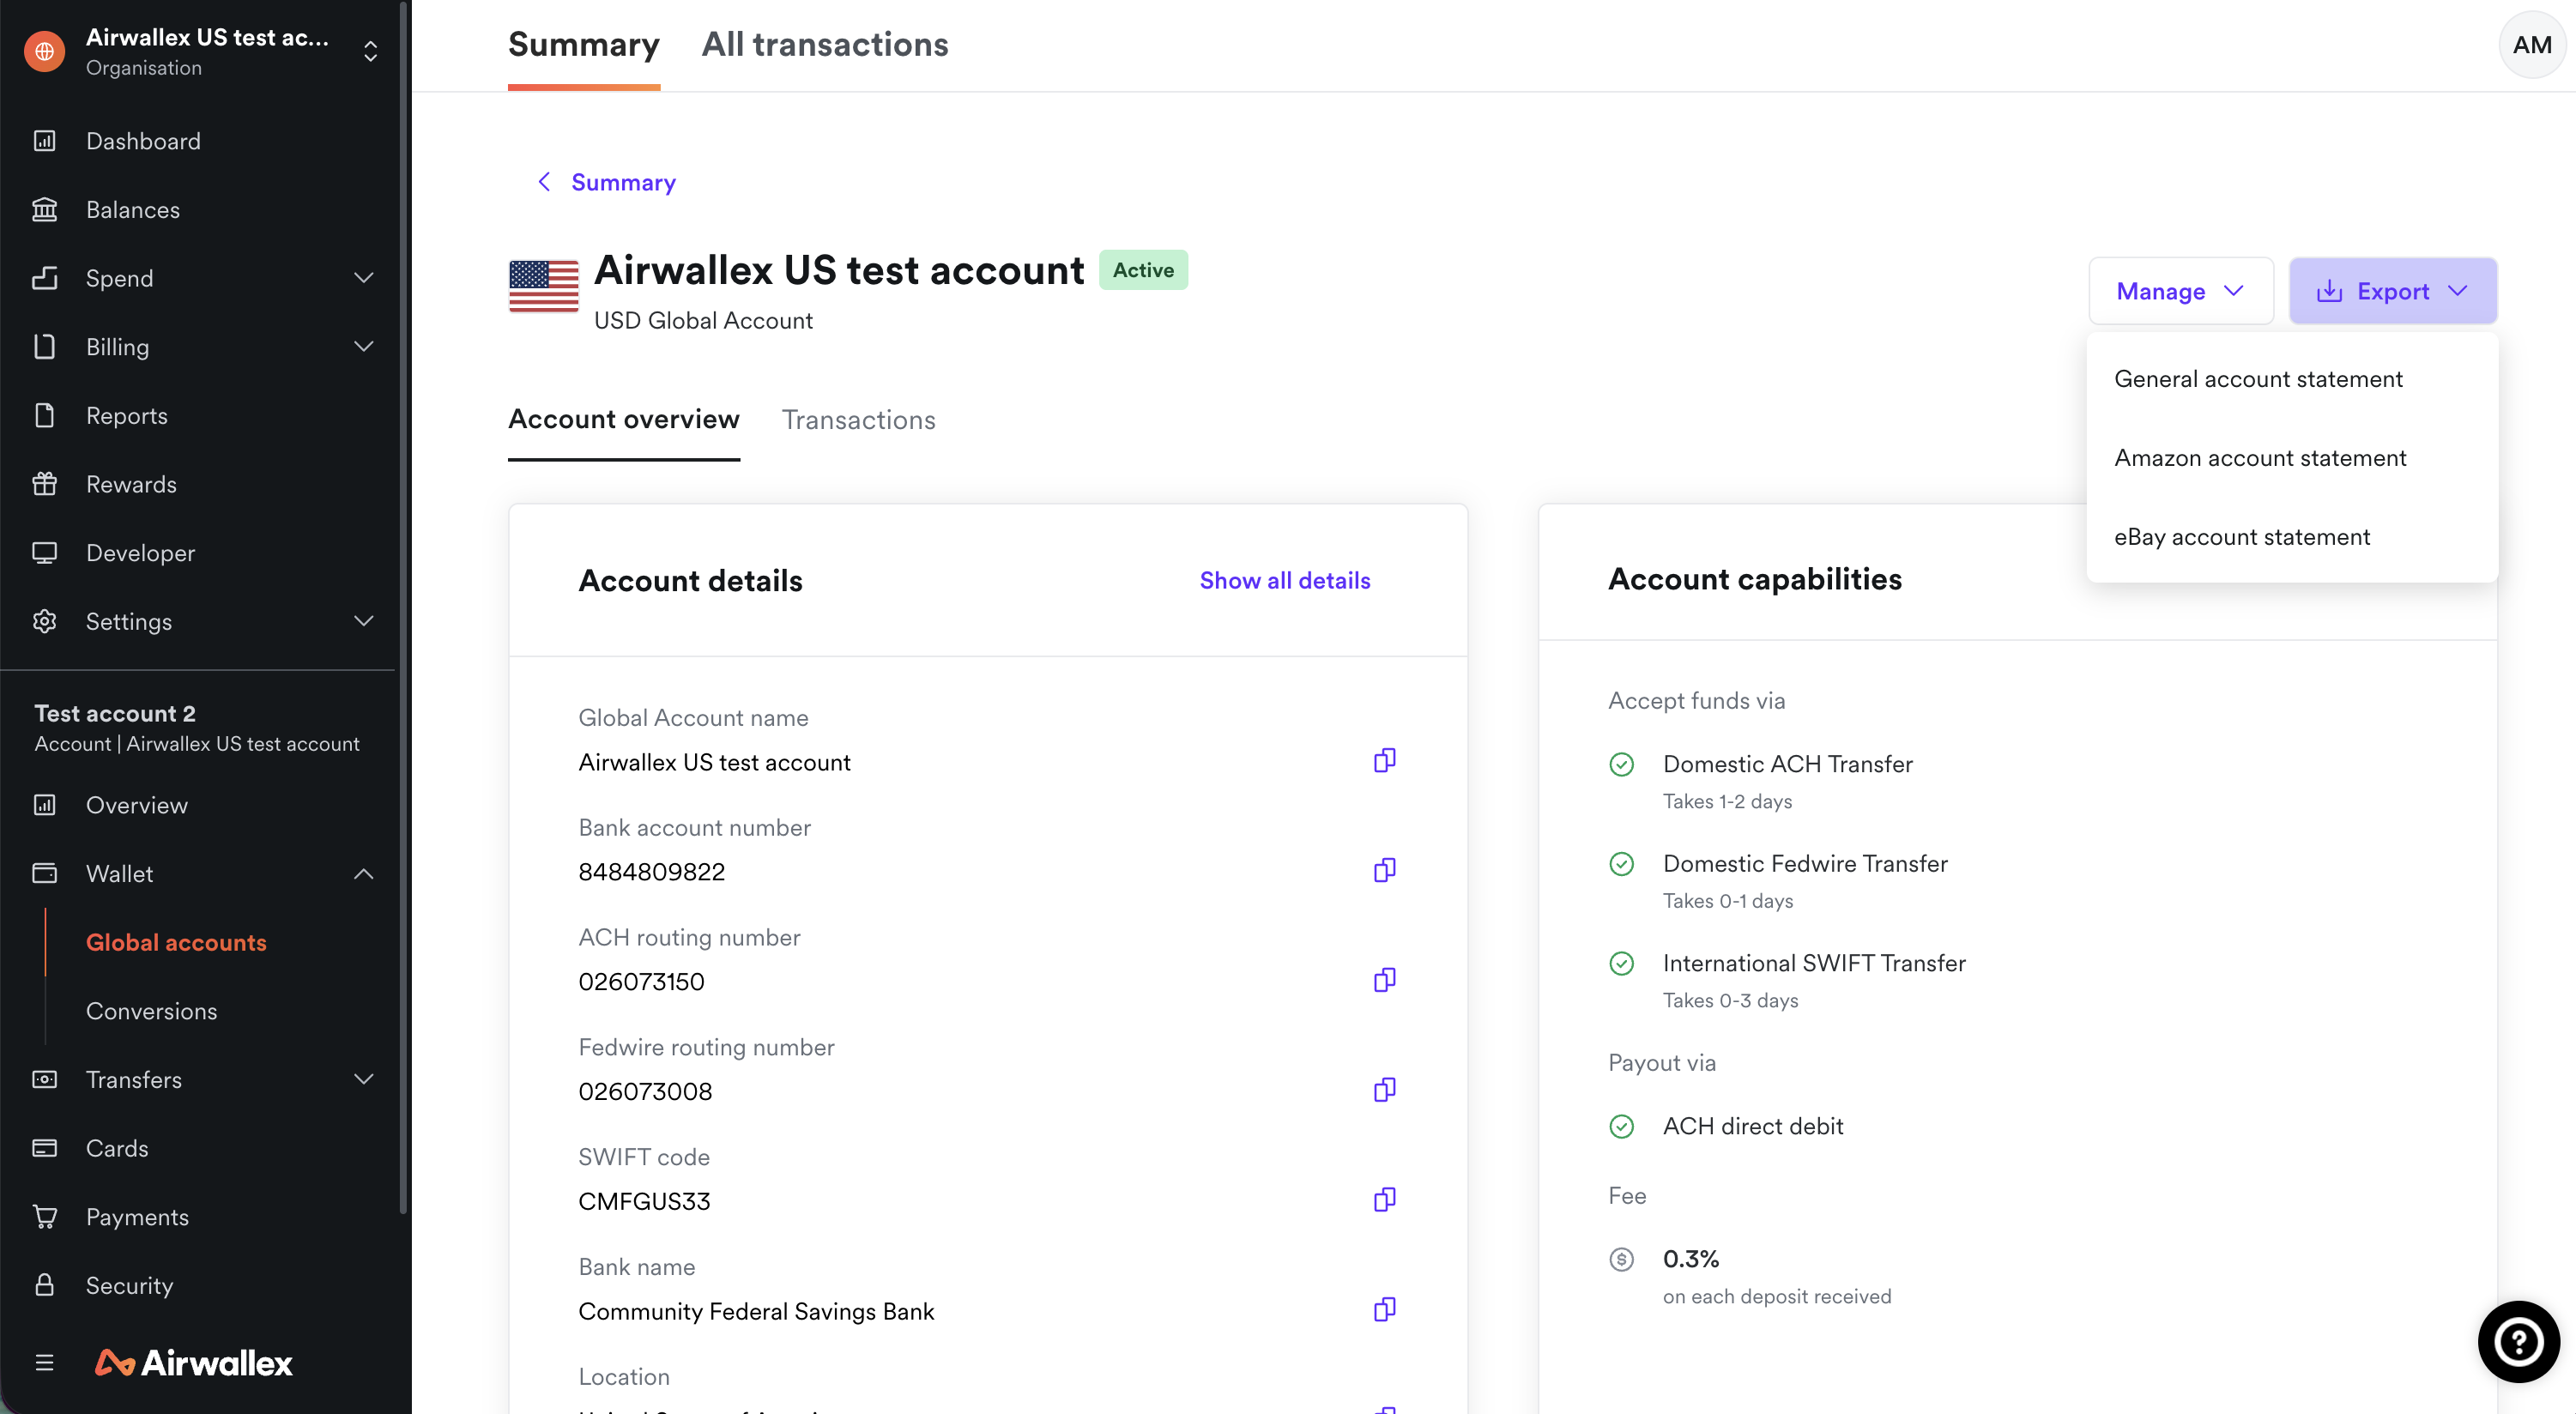Expand the Spend submenu chevron

(x=364, y=278)
